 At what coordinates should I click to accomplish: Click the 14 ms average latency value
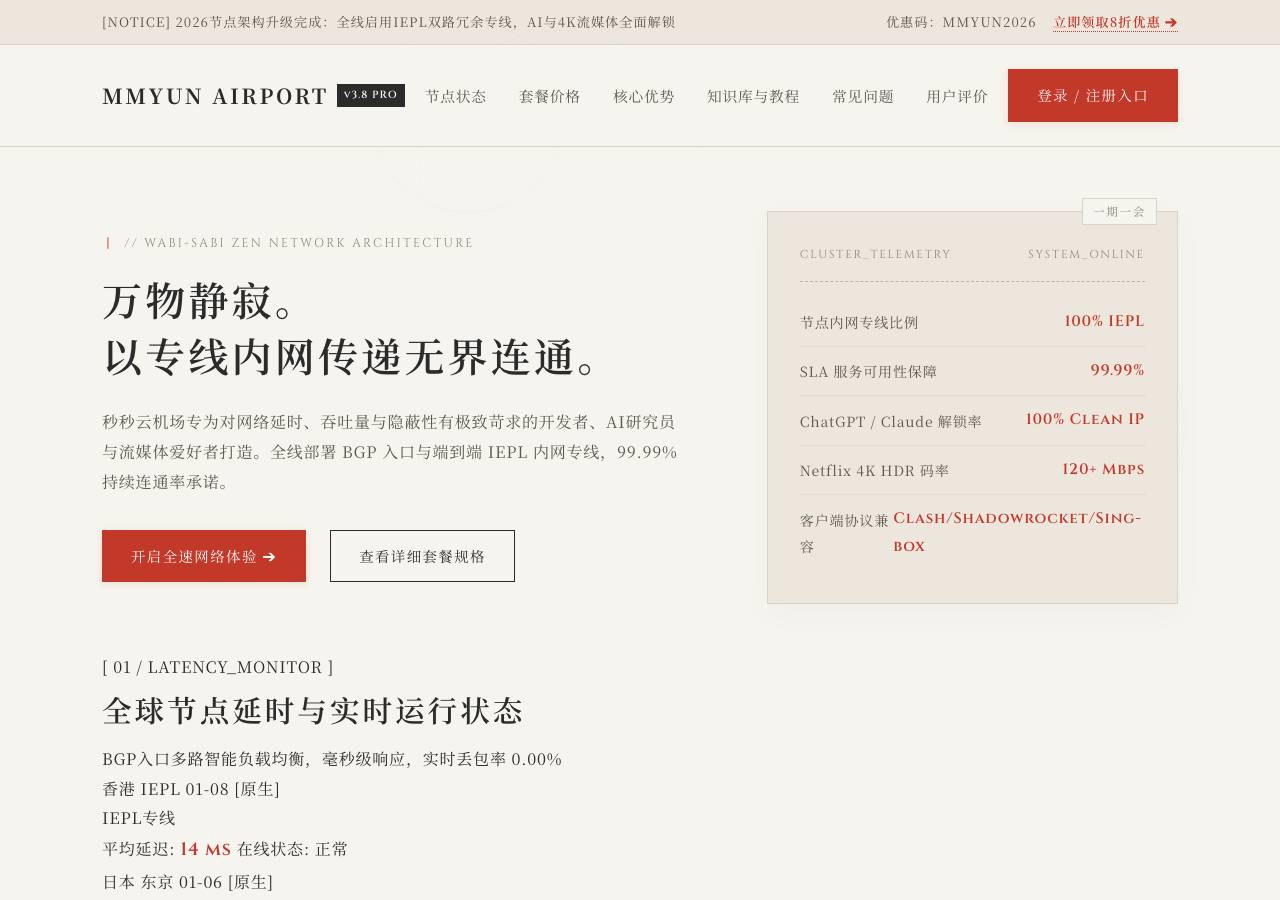coord(206,849)
